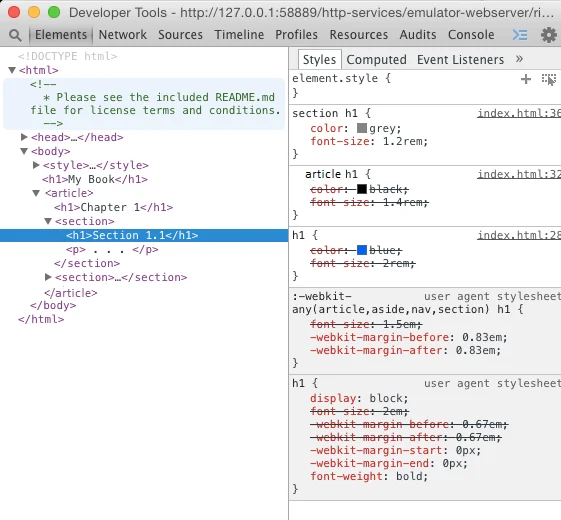Select the DOCTYPE html row
This screenshot has height=520, width=561.
pyautogui.click(x=68, y=56)
